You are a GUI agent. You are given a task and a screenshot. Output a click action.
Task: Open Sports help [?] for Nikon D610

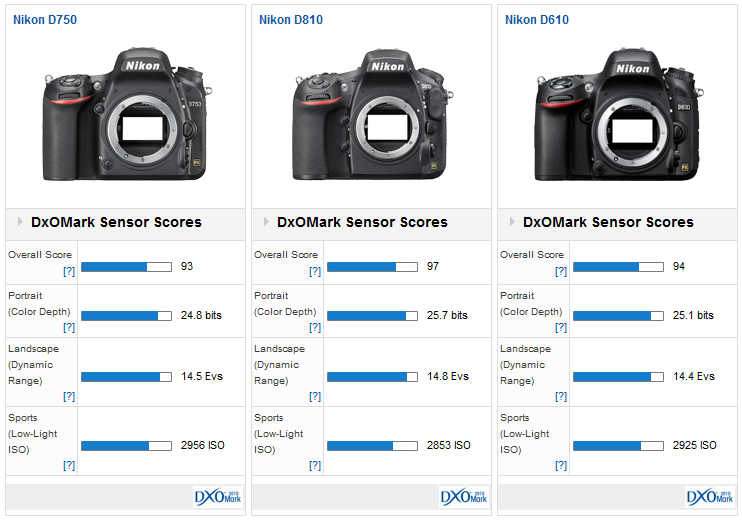(x=561, y=465)
